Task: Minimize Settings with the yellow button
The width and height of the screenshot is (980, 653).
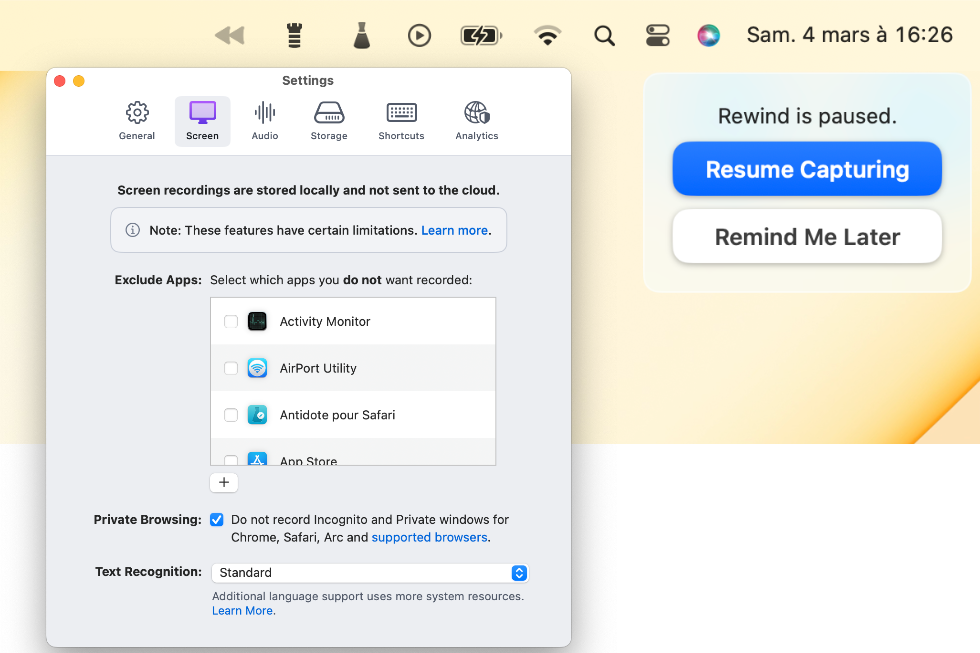Action: coord(79,81)
